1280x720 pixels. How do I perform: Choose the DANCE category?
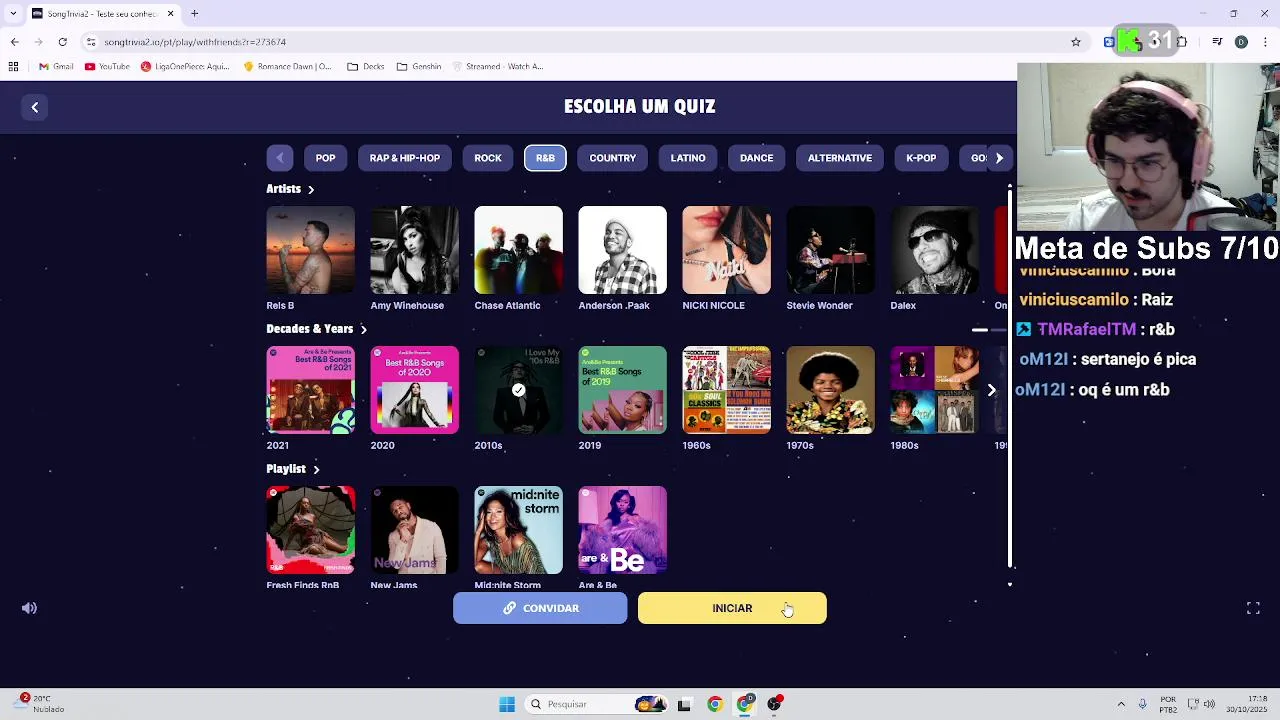pos(756,158)
